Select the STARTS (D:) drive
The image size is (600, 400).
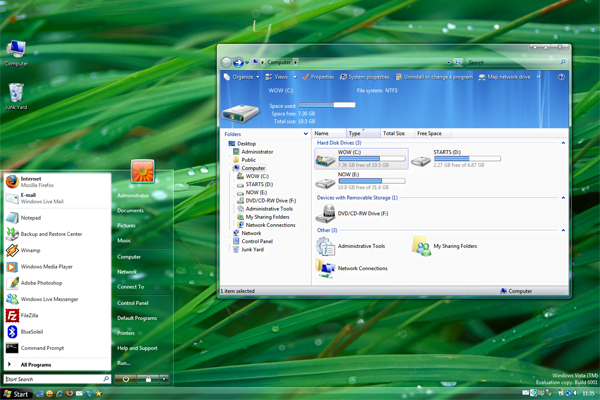456,158
